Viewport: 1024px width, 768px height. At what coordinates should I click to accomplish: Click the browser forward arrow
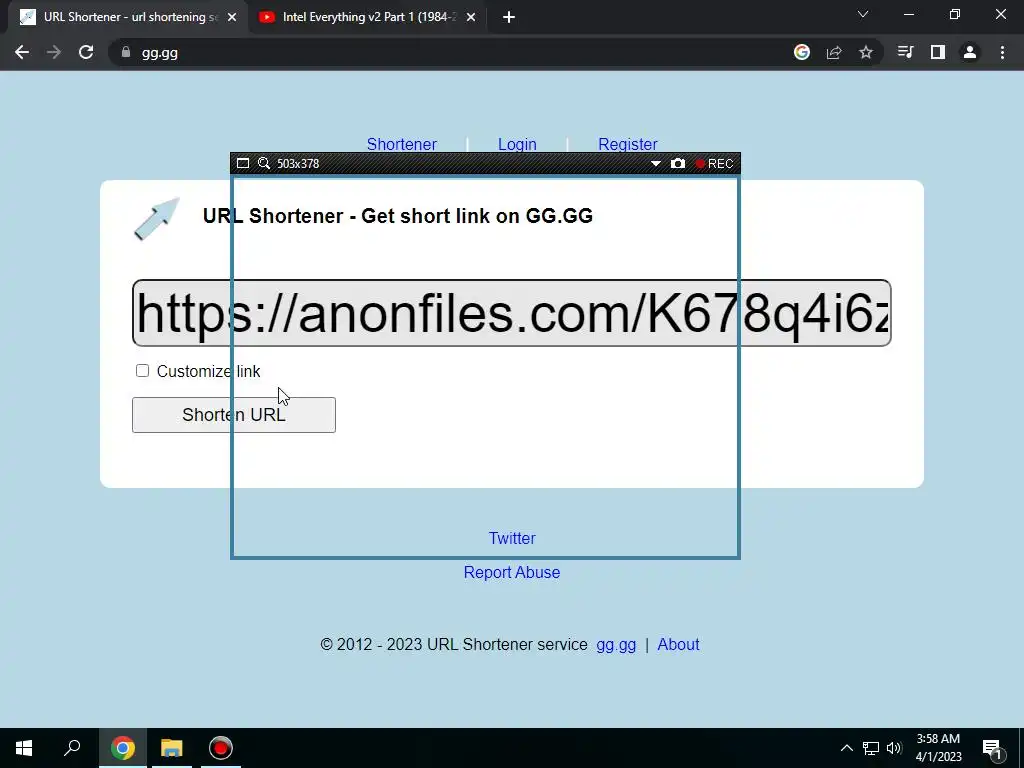pyautogui.click(x=54, y=52)
